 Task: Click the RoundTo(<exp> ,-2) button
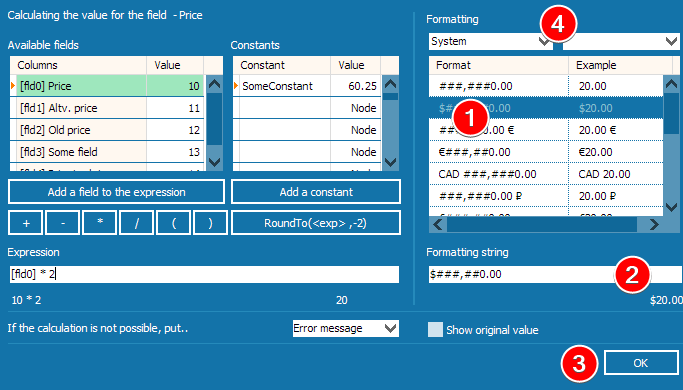(x=316, y=223)
